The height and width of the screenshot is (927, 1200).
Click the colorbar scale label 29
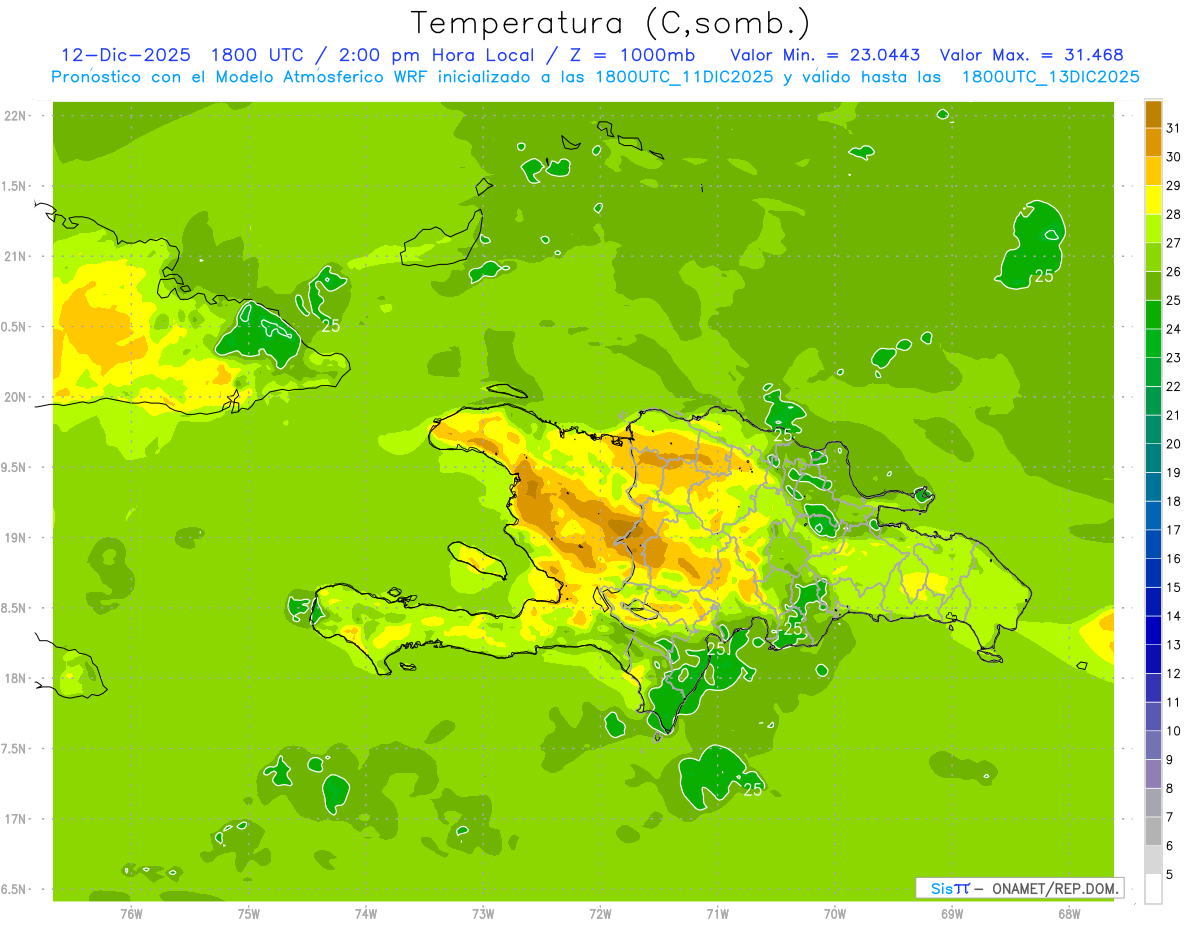[1174, 185]
